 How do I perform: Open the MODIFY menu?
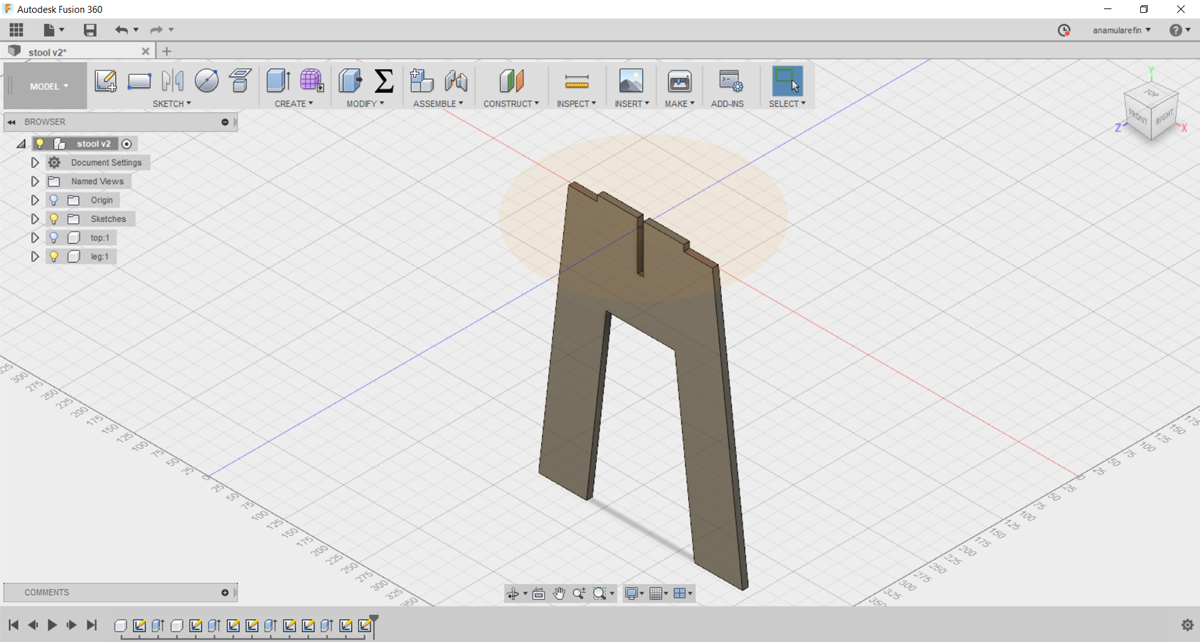point(365,104)
